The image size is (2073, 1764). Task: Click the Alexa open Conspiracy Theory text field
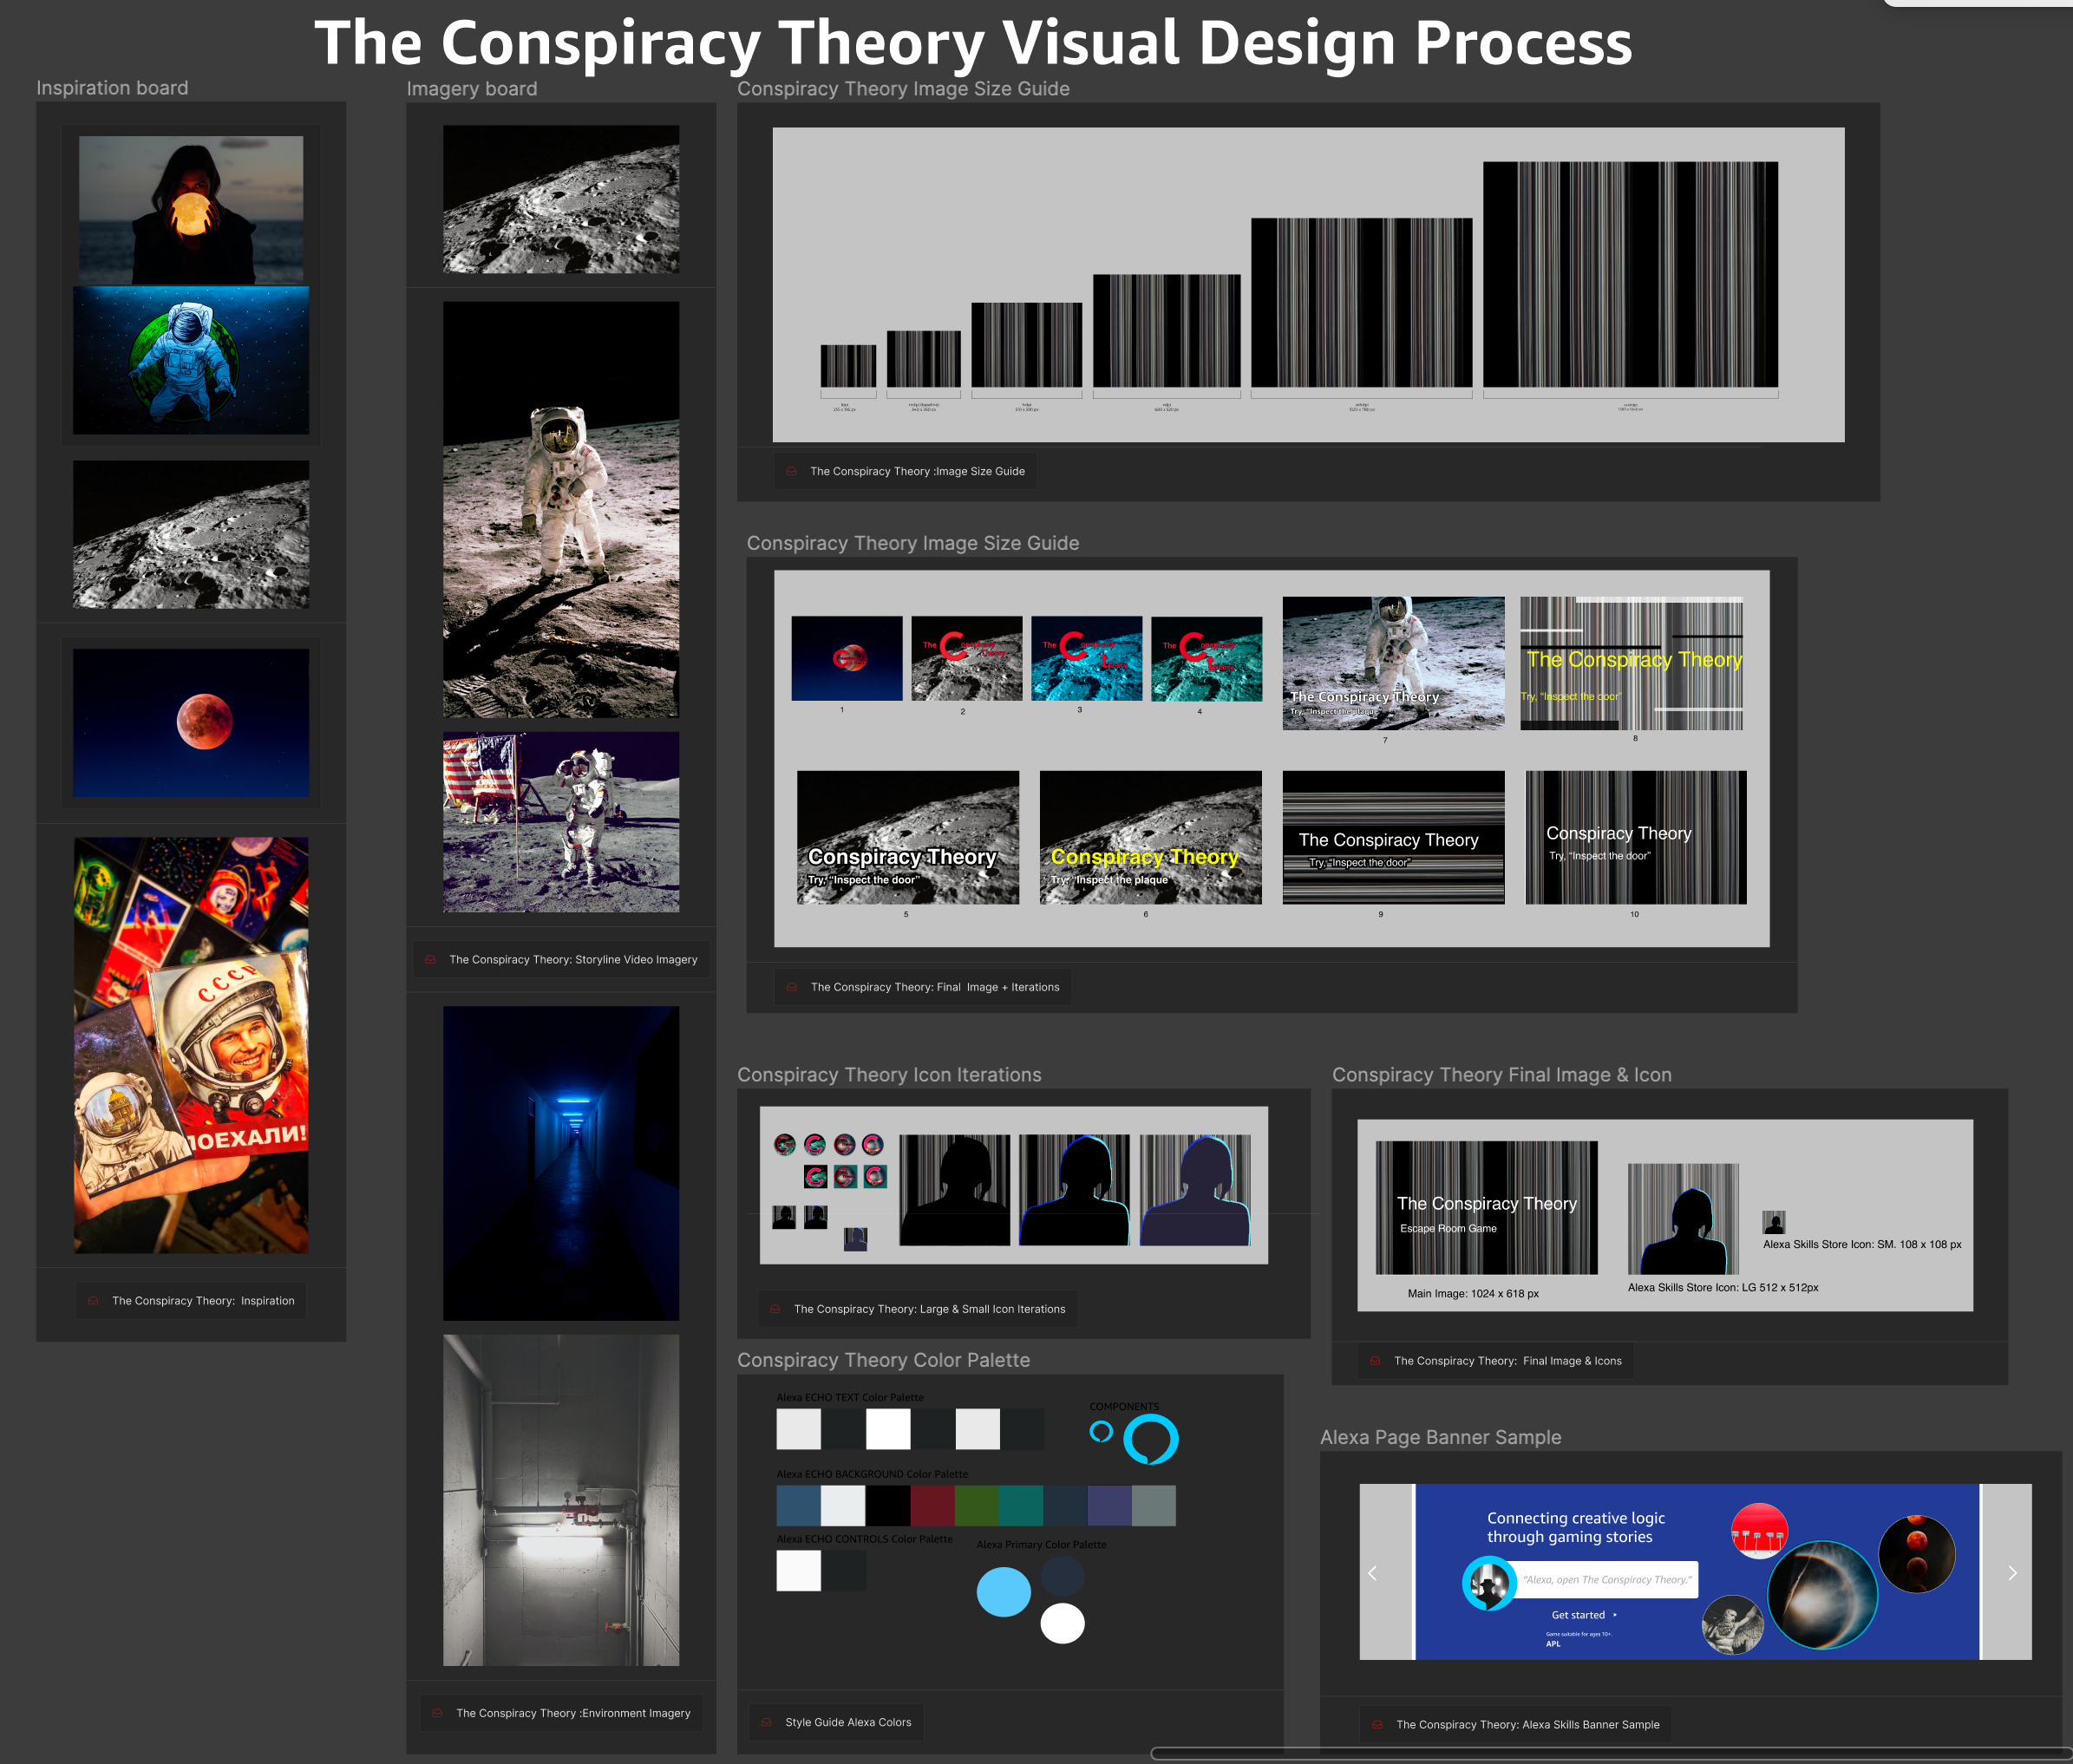pyautogui.click(x=1607, y=1580)
